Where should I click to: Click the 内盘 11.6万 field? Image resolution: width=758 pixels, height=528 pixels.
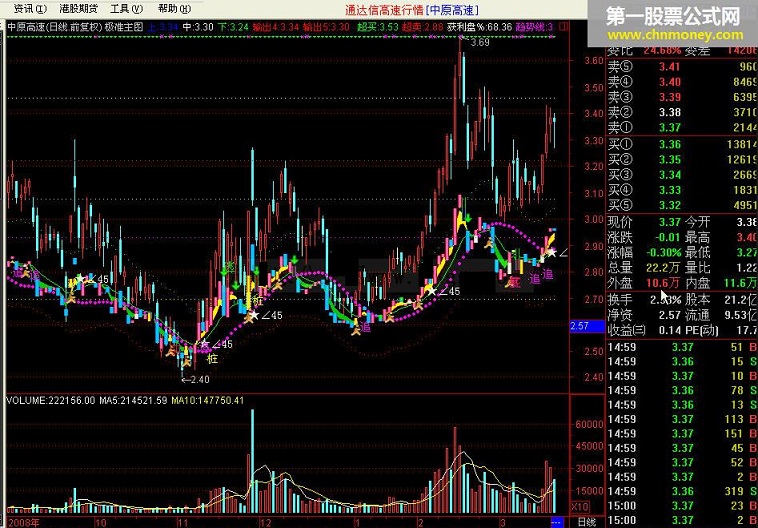coord(721,282)
